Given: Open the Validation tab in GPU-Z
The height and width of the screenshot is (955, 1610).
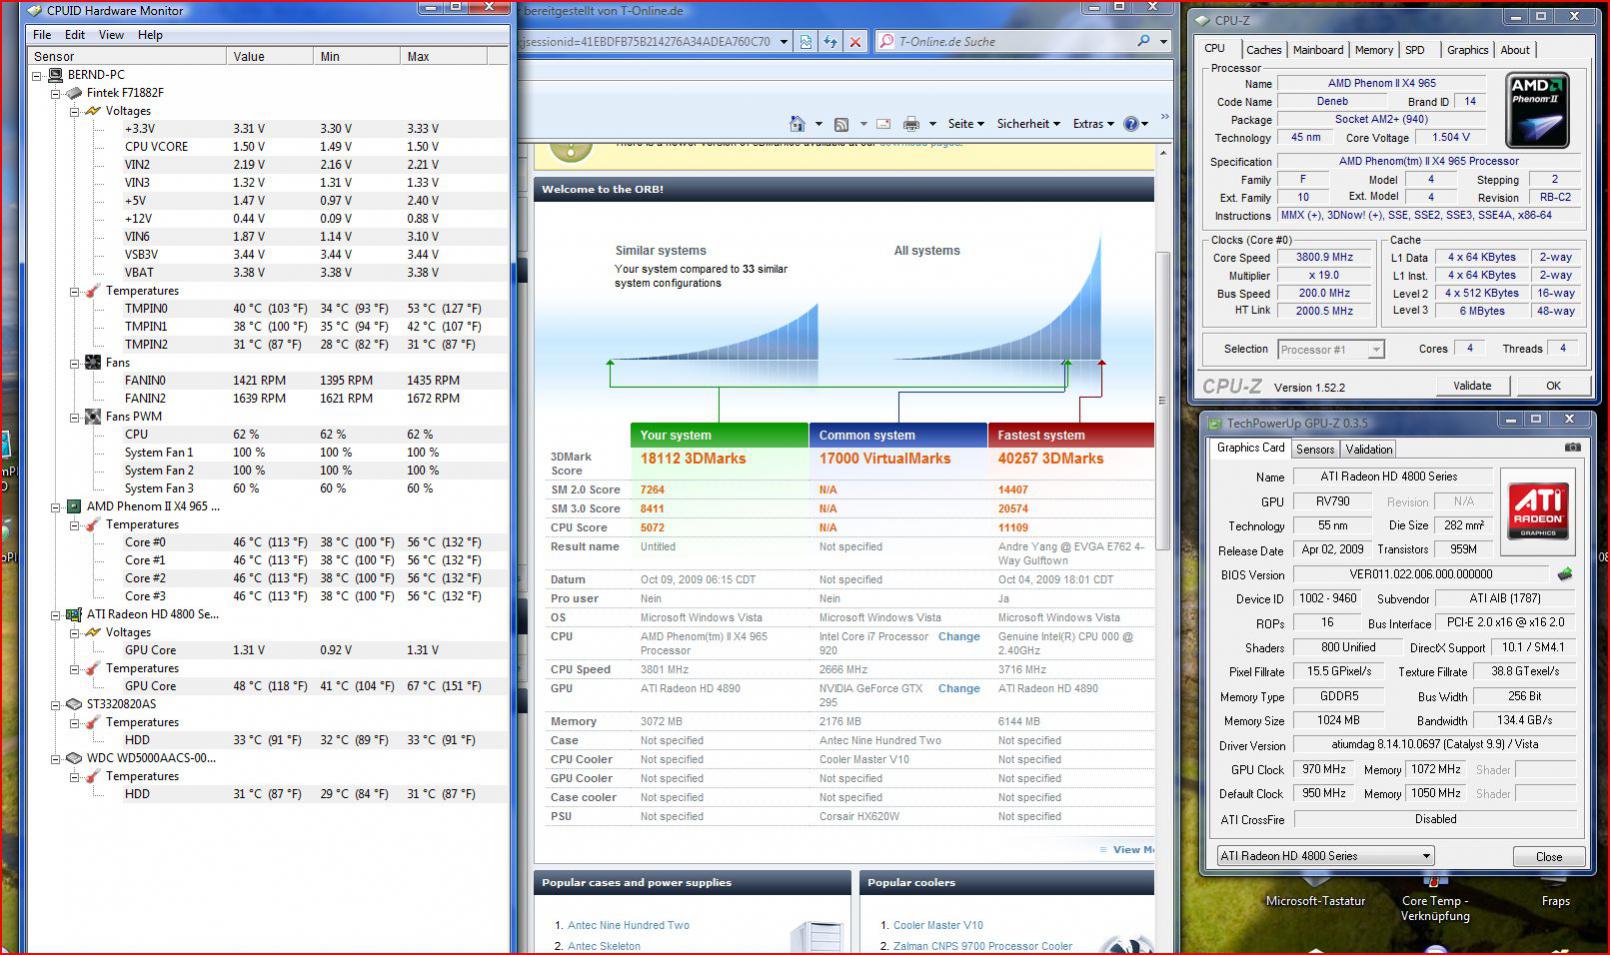Looking at the screenshot, I should [1369, 450].
